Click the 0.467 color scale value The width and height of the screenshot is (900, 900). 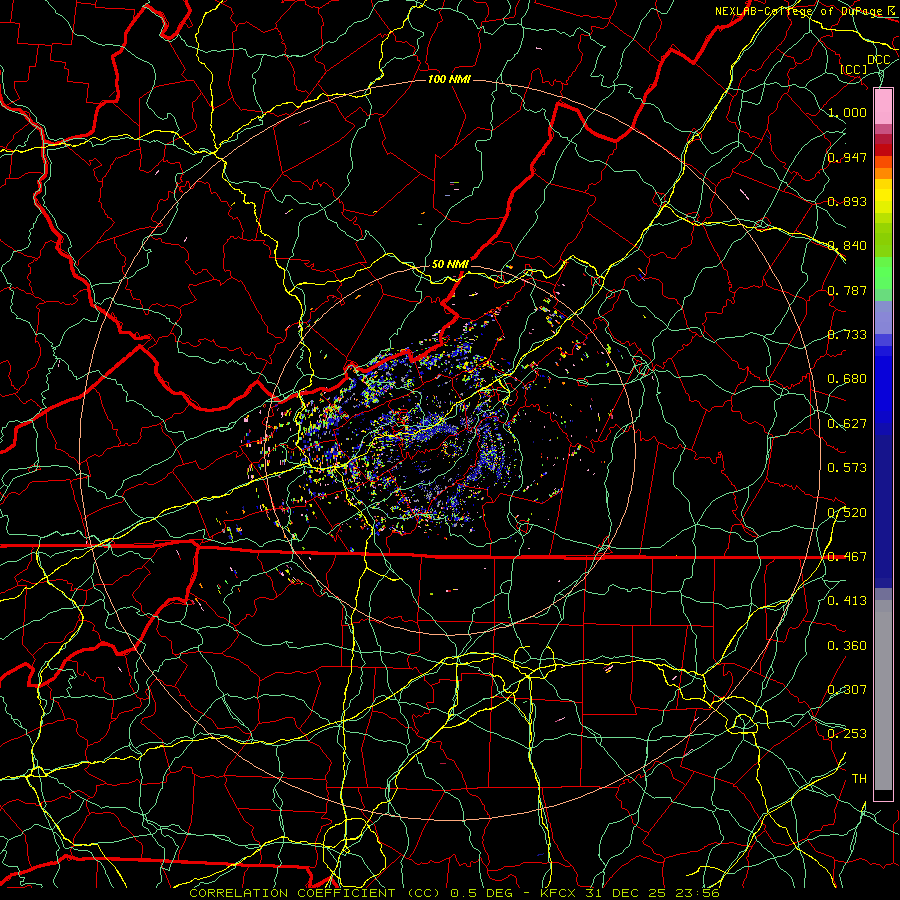(847, 557)
